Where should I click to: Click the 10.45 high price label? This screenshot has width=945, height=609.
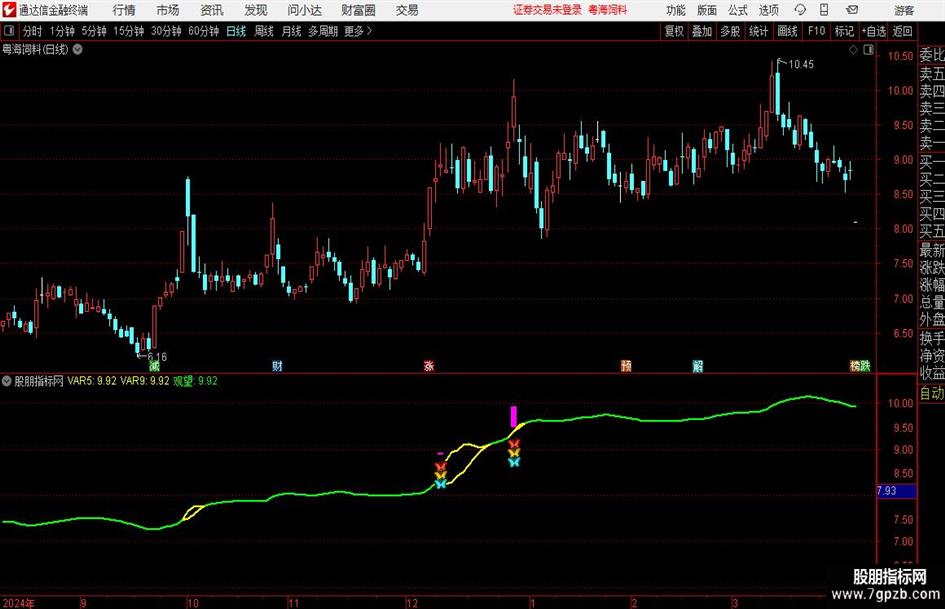801,64
